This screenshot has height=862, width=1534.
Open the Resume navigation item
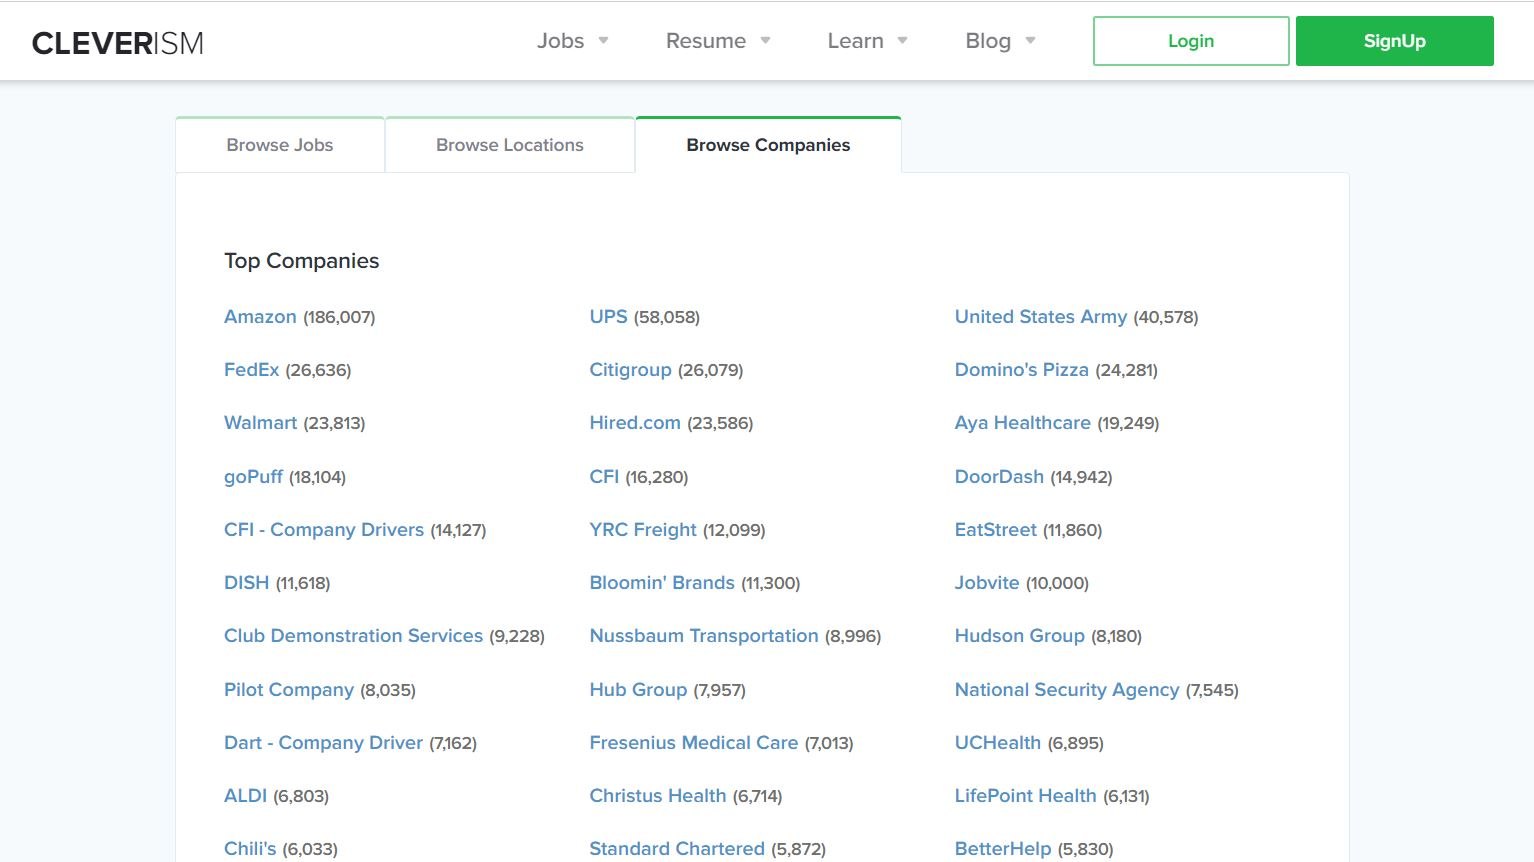tap(706, 41)
